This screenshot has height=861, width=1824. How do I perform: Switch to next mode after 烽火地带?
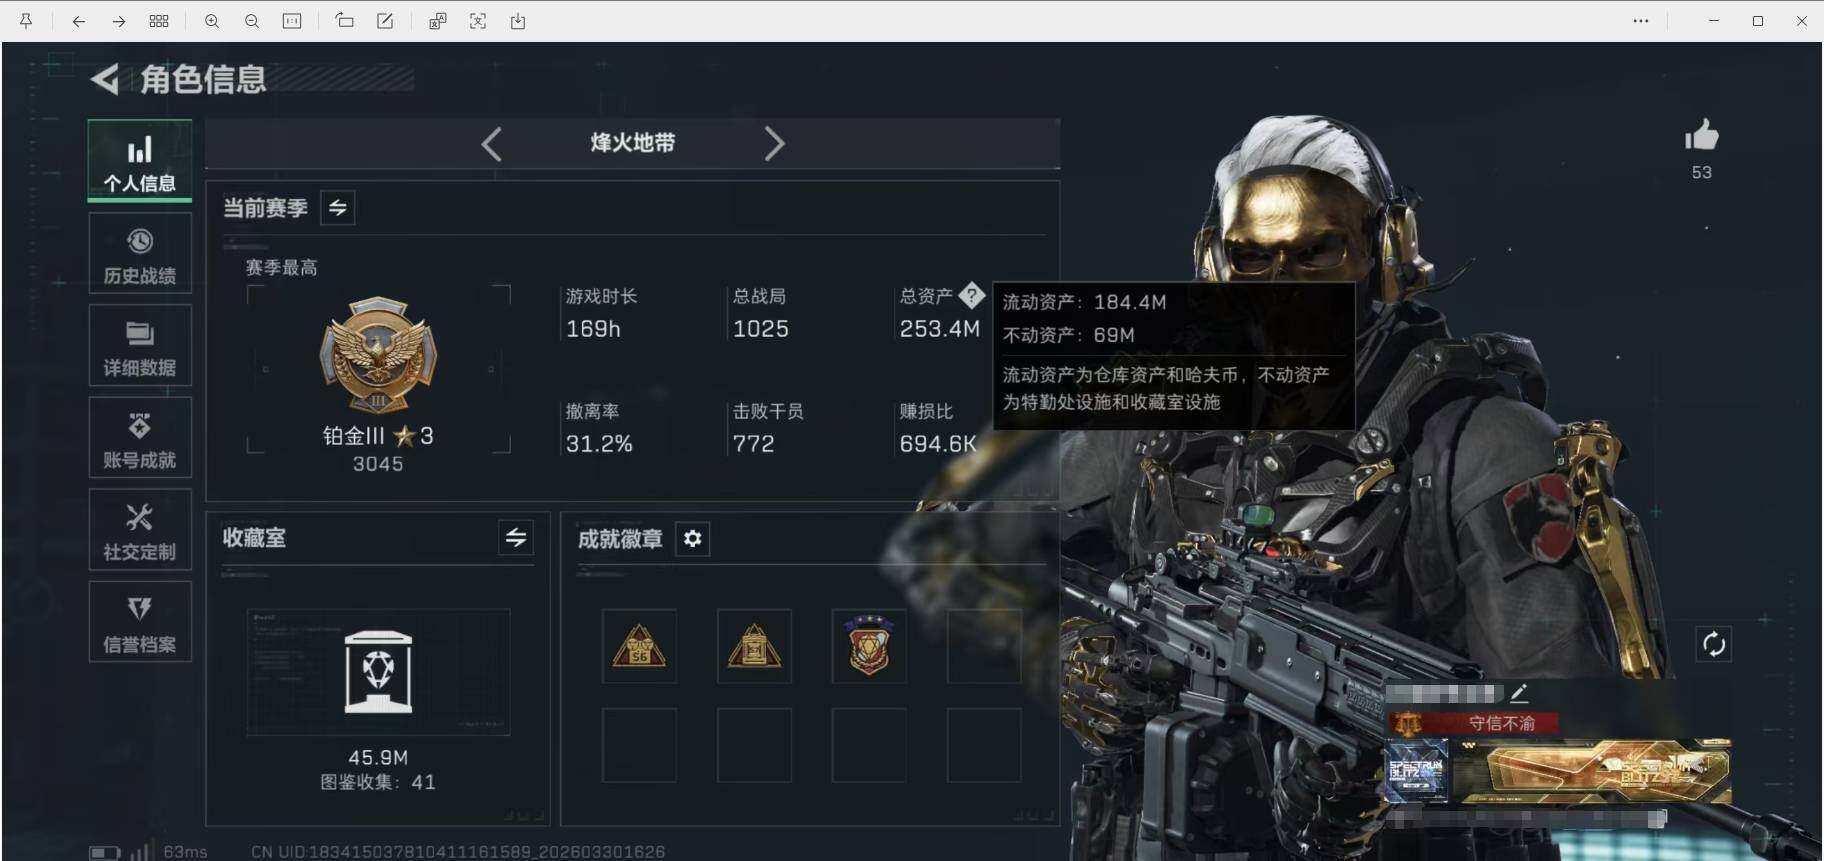tap(774, 144)
